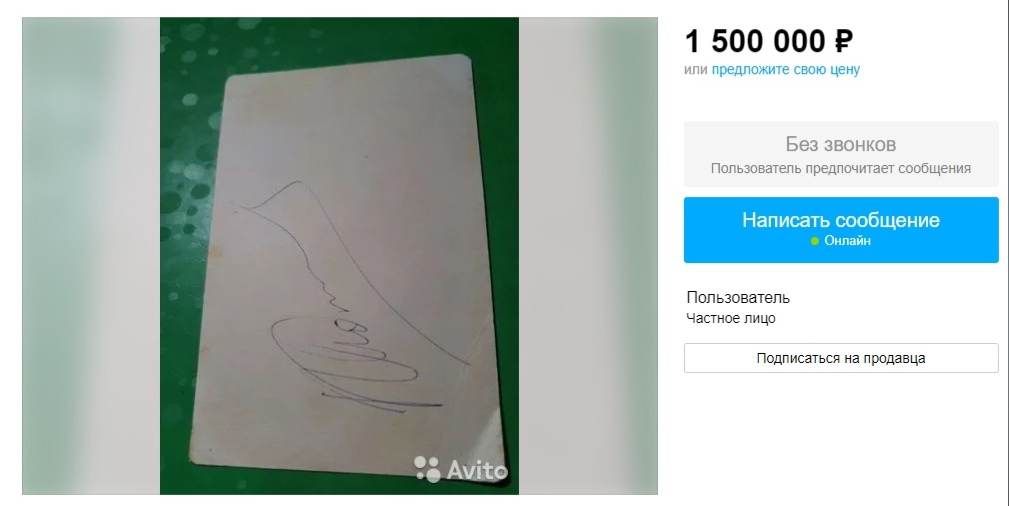
Task: Click the word 'или' before the price offer link
Action: coord(696,70)
